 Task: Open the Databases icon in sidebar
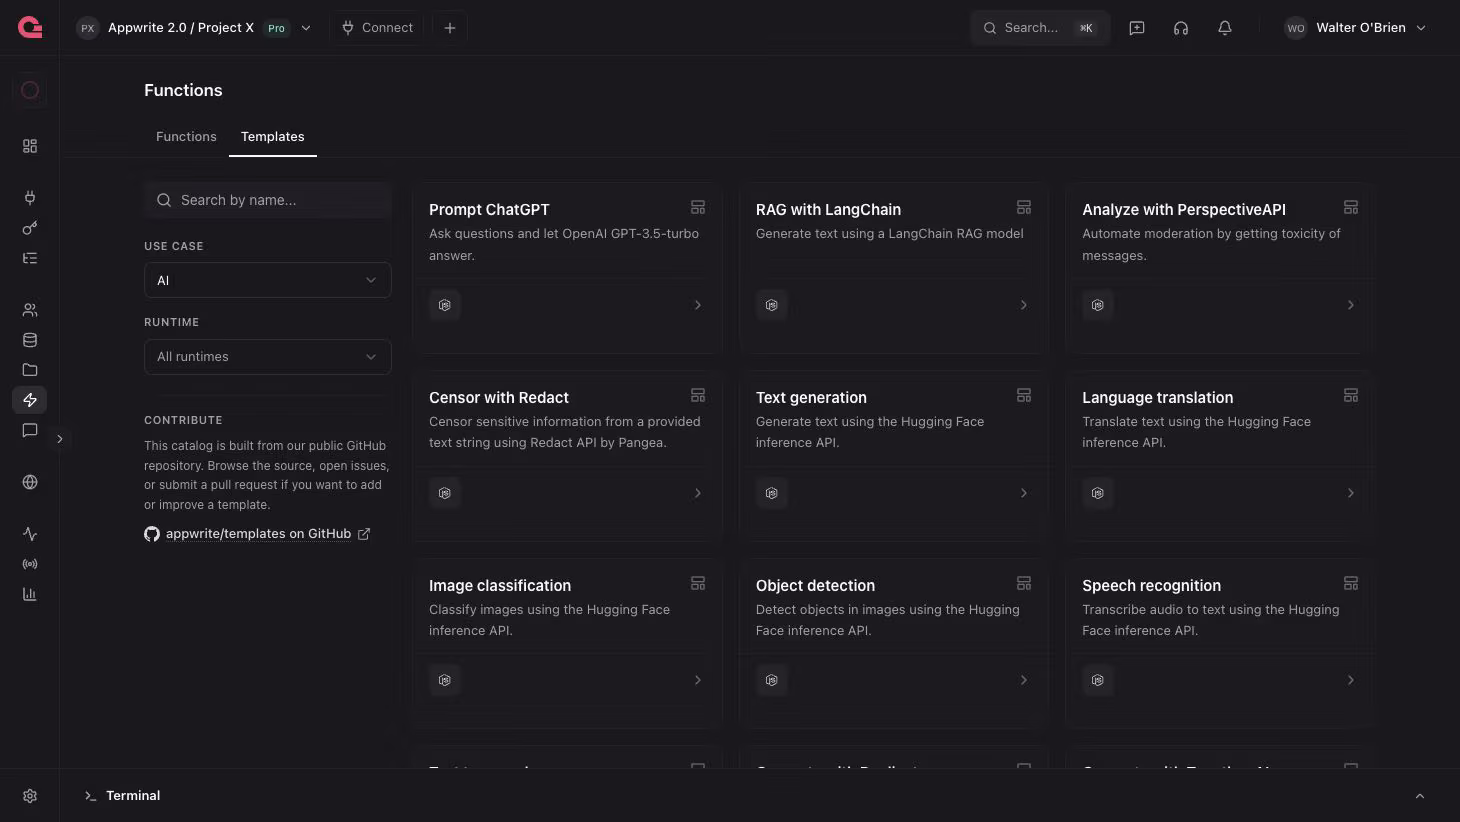click(30, 340)
